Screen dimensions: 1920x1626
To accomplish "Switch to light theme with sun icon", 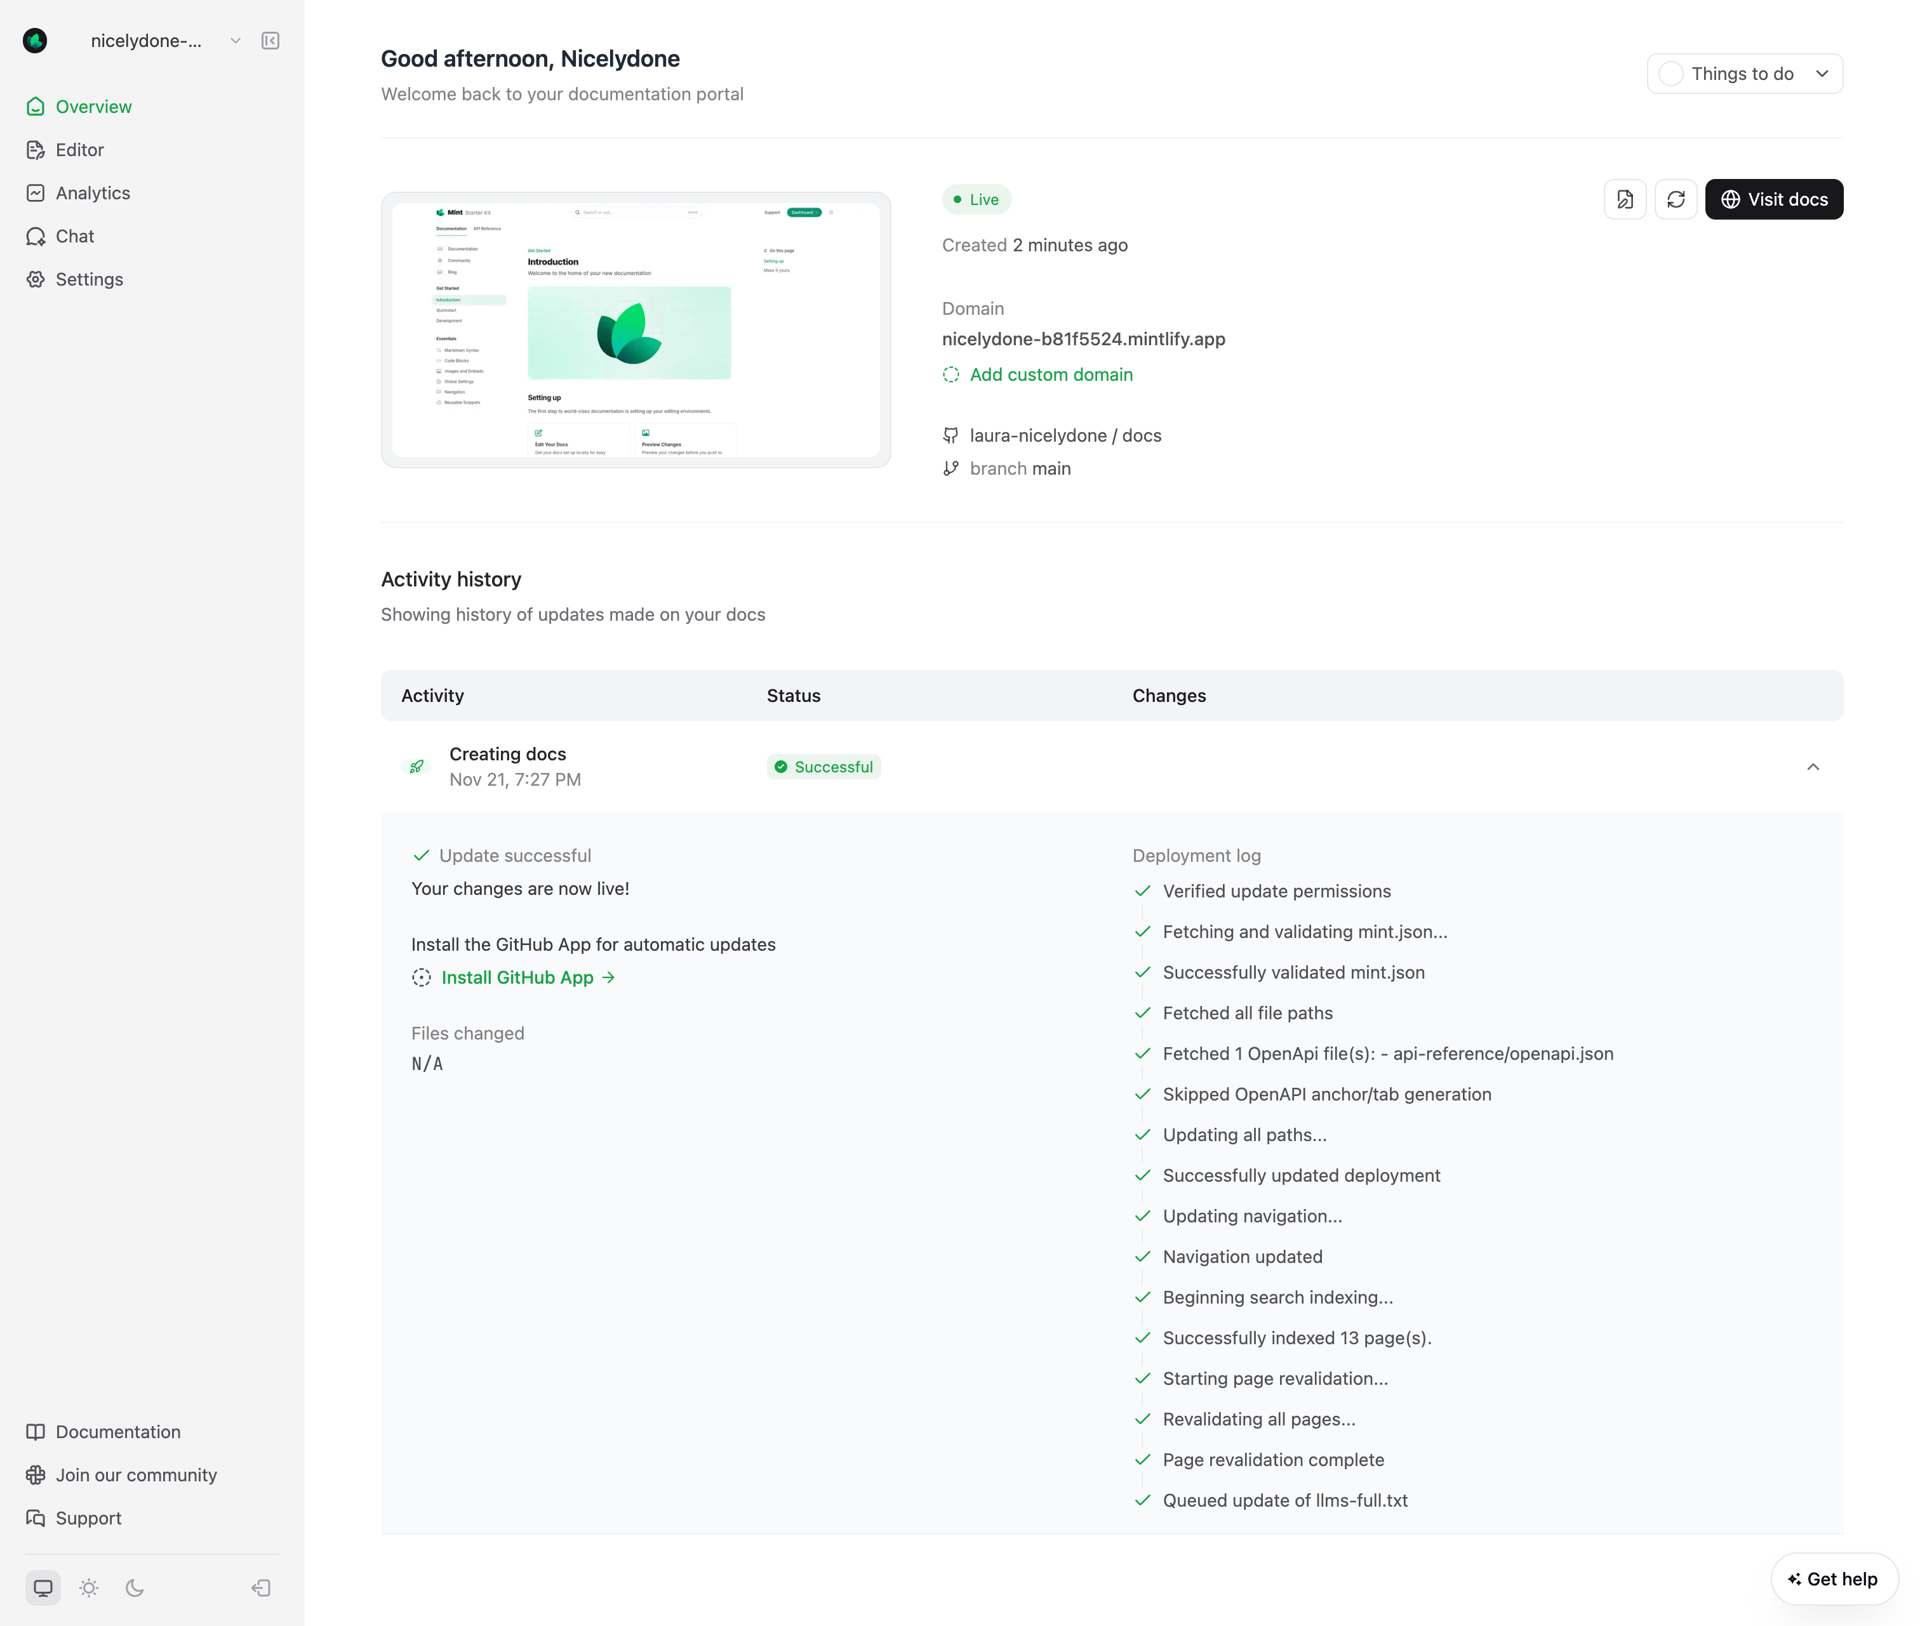I will (x=88, y=1588).
